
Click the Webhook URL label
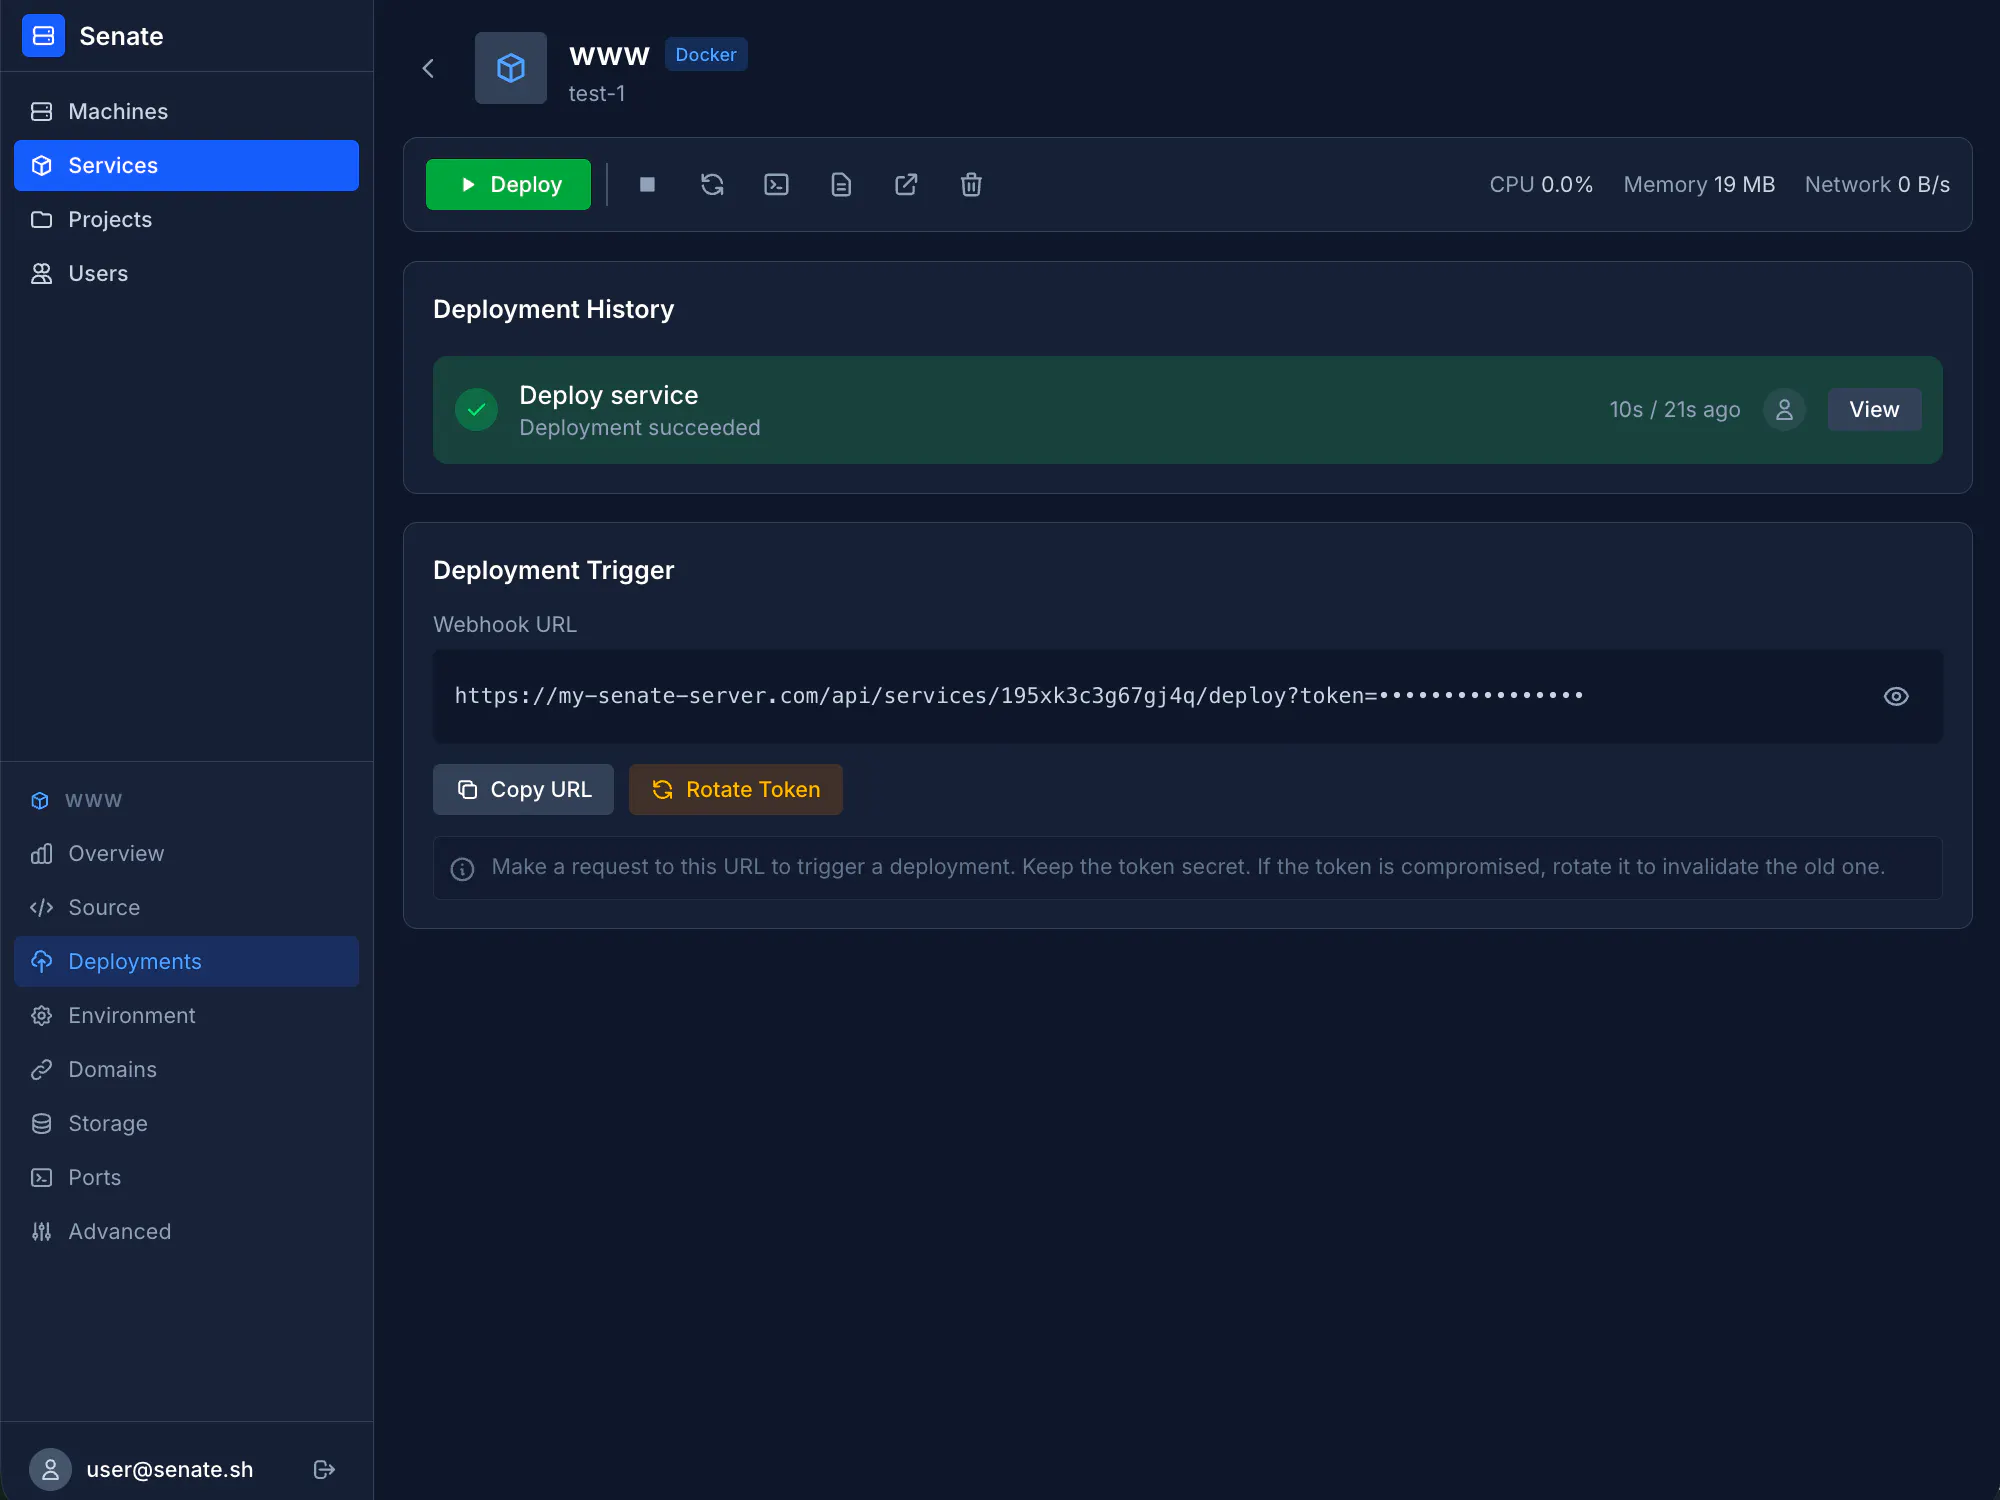[x=505, y=624]
